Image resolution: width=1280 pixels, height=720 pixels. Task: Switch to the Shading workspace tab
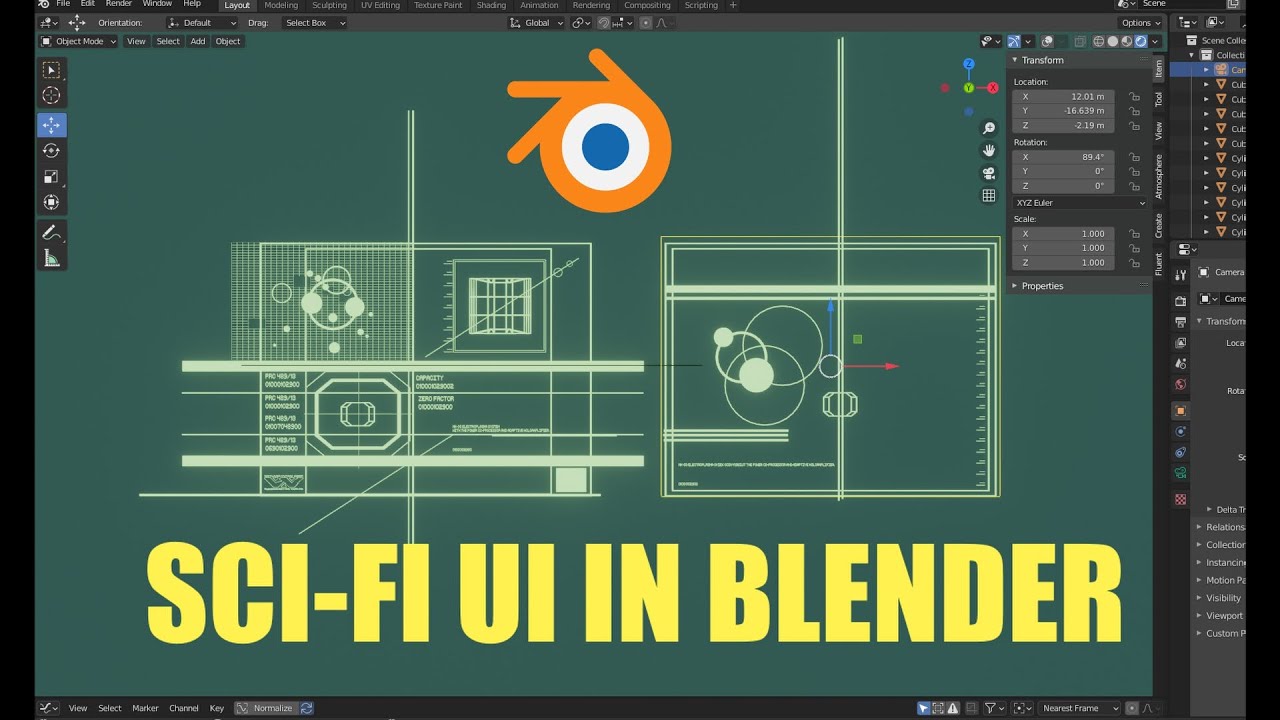click(x=491, y=5)
